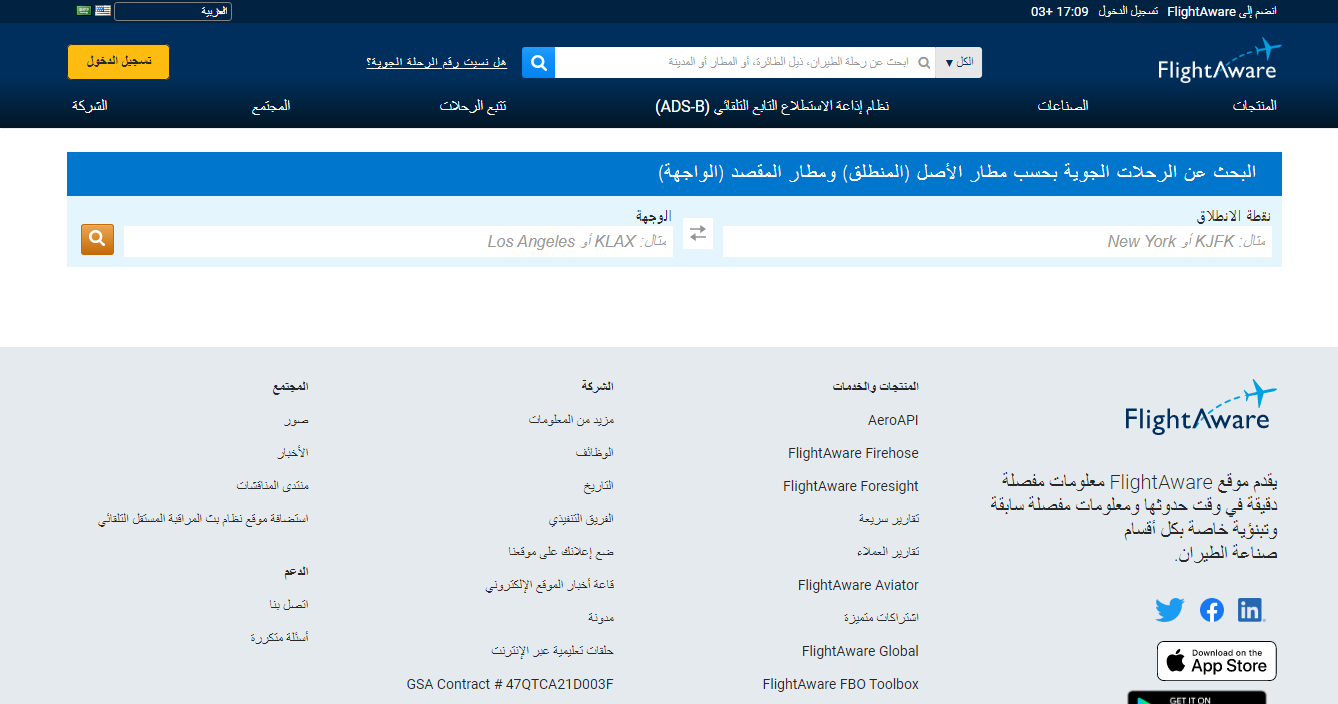Click the Download on the App Store badge
This screenshot has width=1338, height=704.
click(1217, 661)
